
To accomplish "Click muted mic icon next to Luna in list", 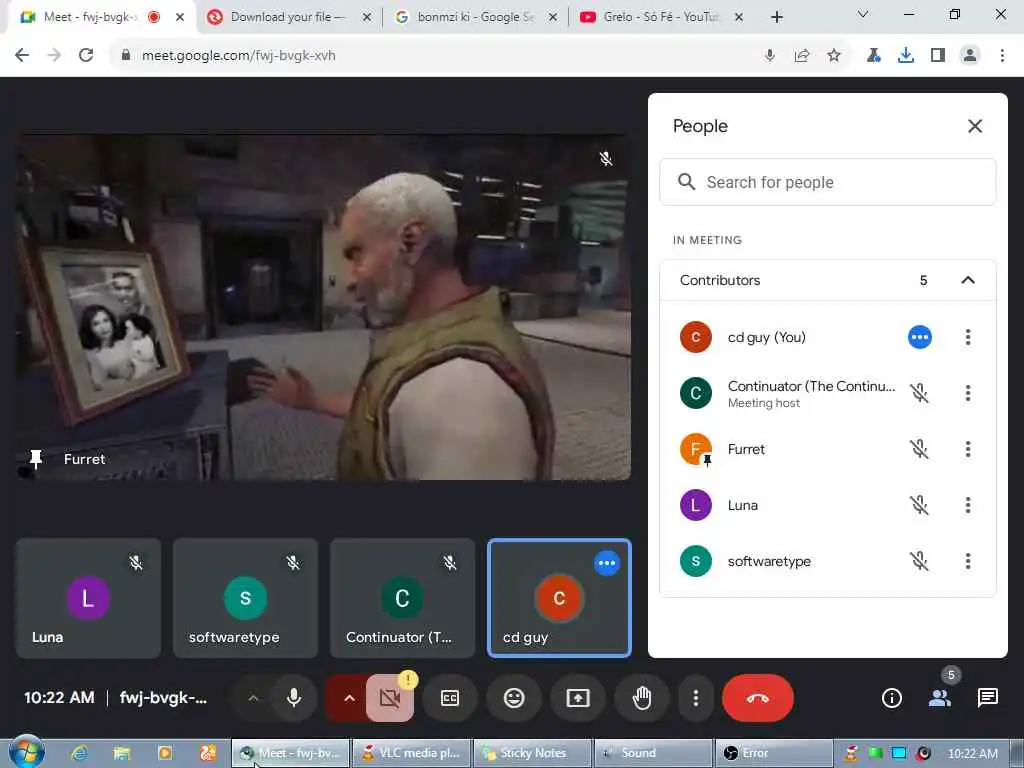I will (x=920, y=505).
